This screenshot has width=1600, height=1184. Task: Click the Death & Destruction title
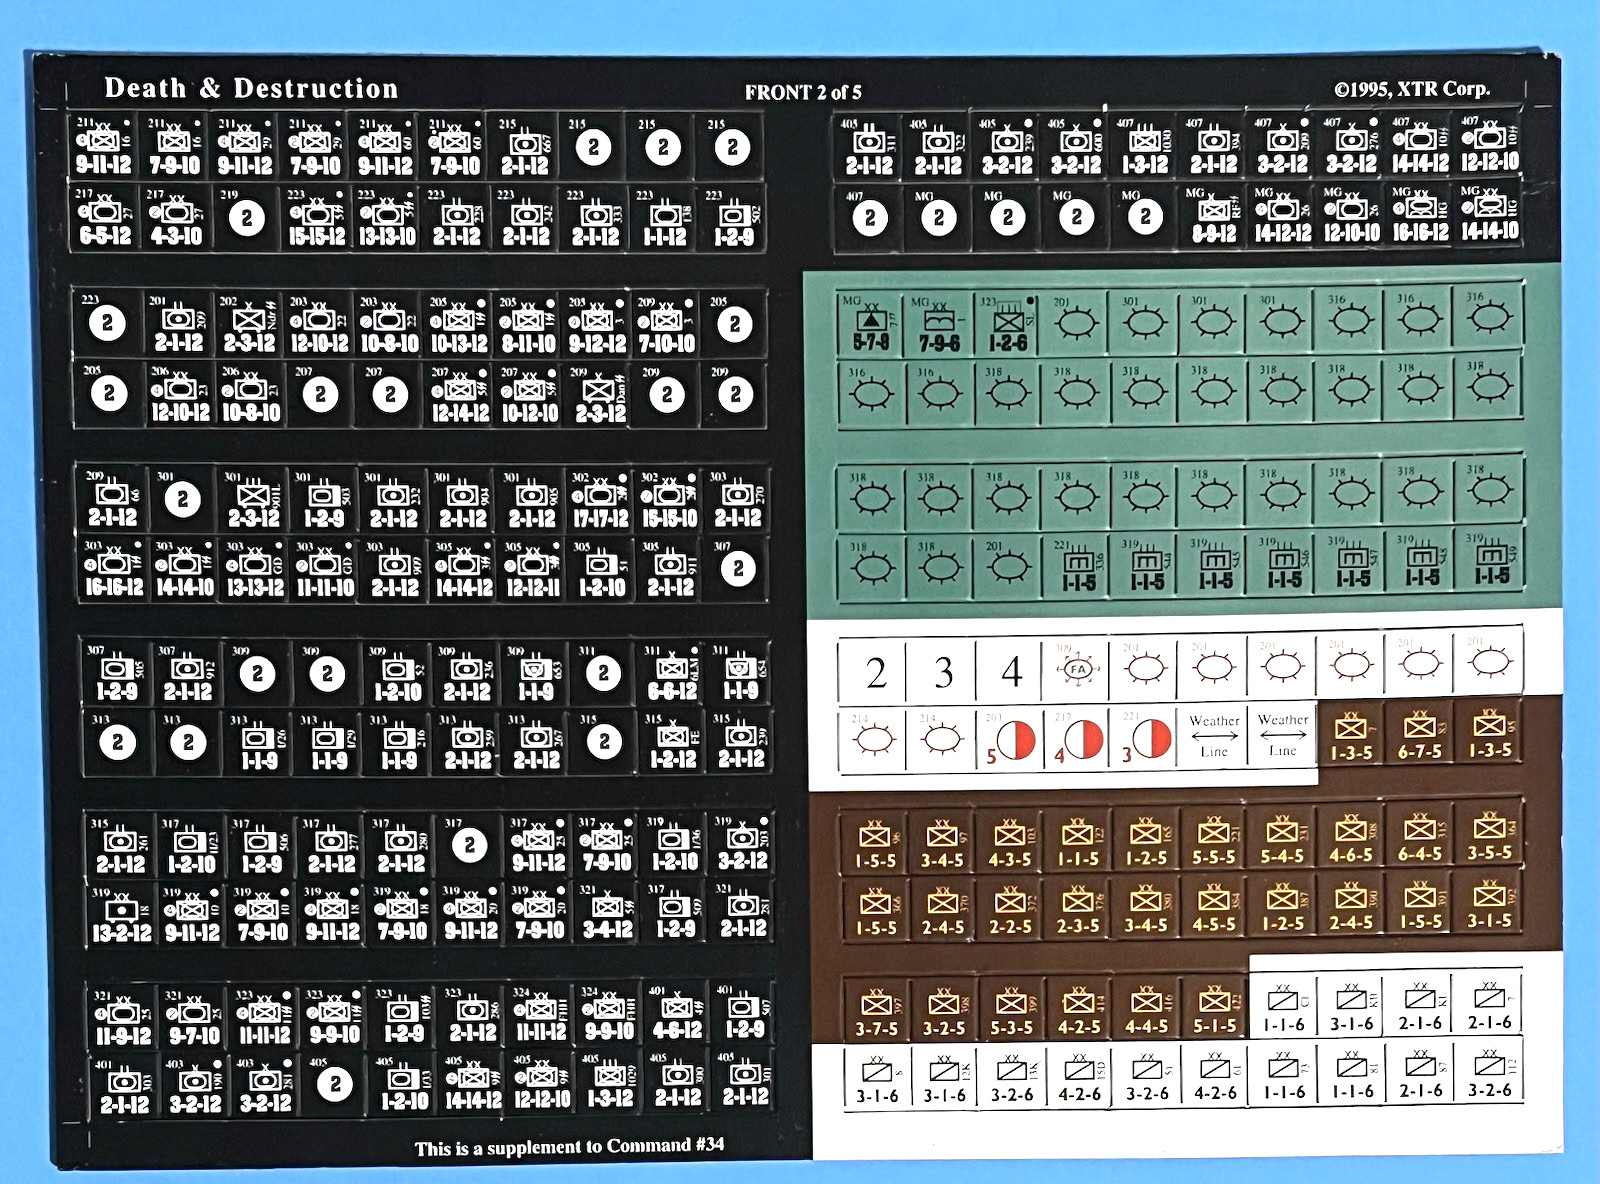pos(251,88)
